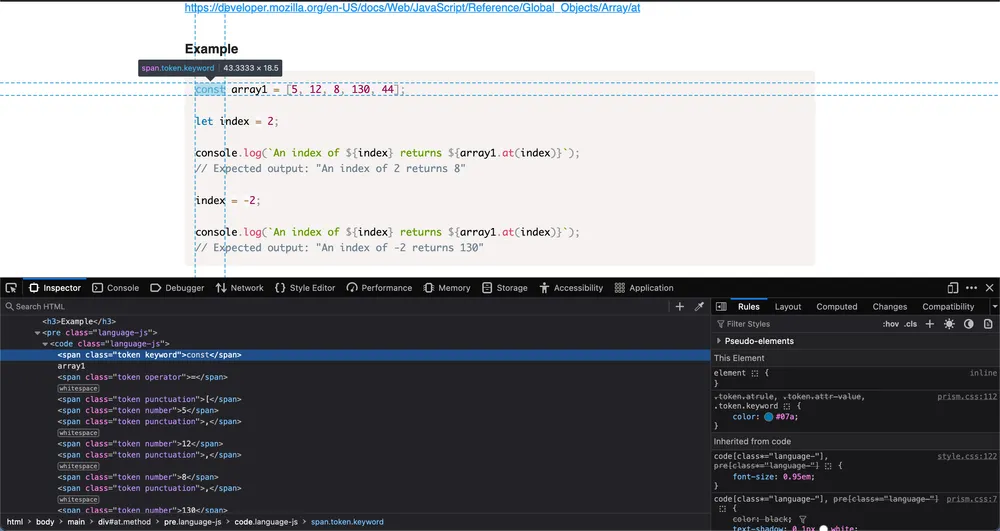The width and height of the screenshot is (1000, 531).
Task: Open the Storage tab
Action: (x=505, y=288)
